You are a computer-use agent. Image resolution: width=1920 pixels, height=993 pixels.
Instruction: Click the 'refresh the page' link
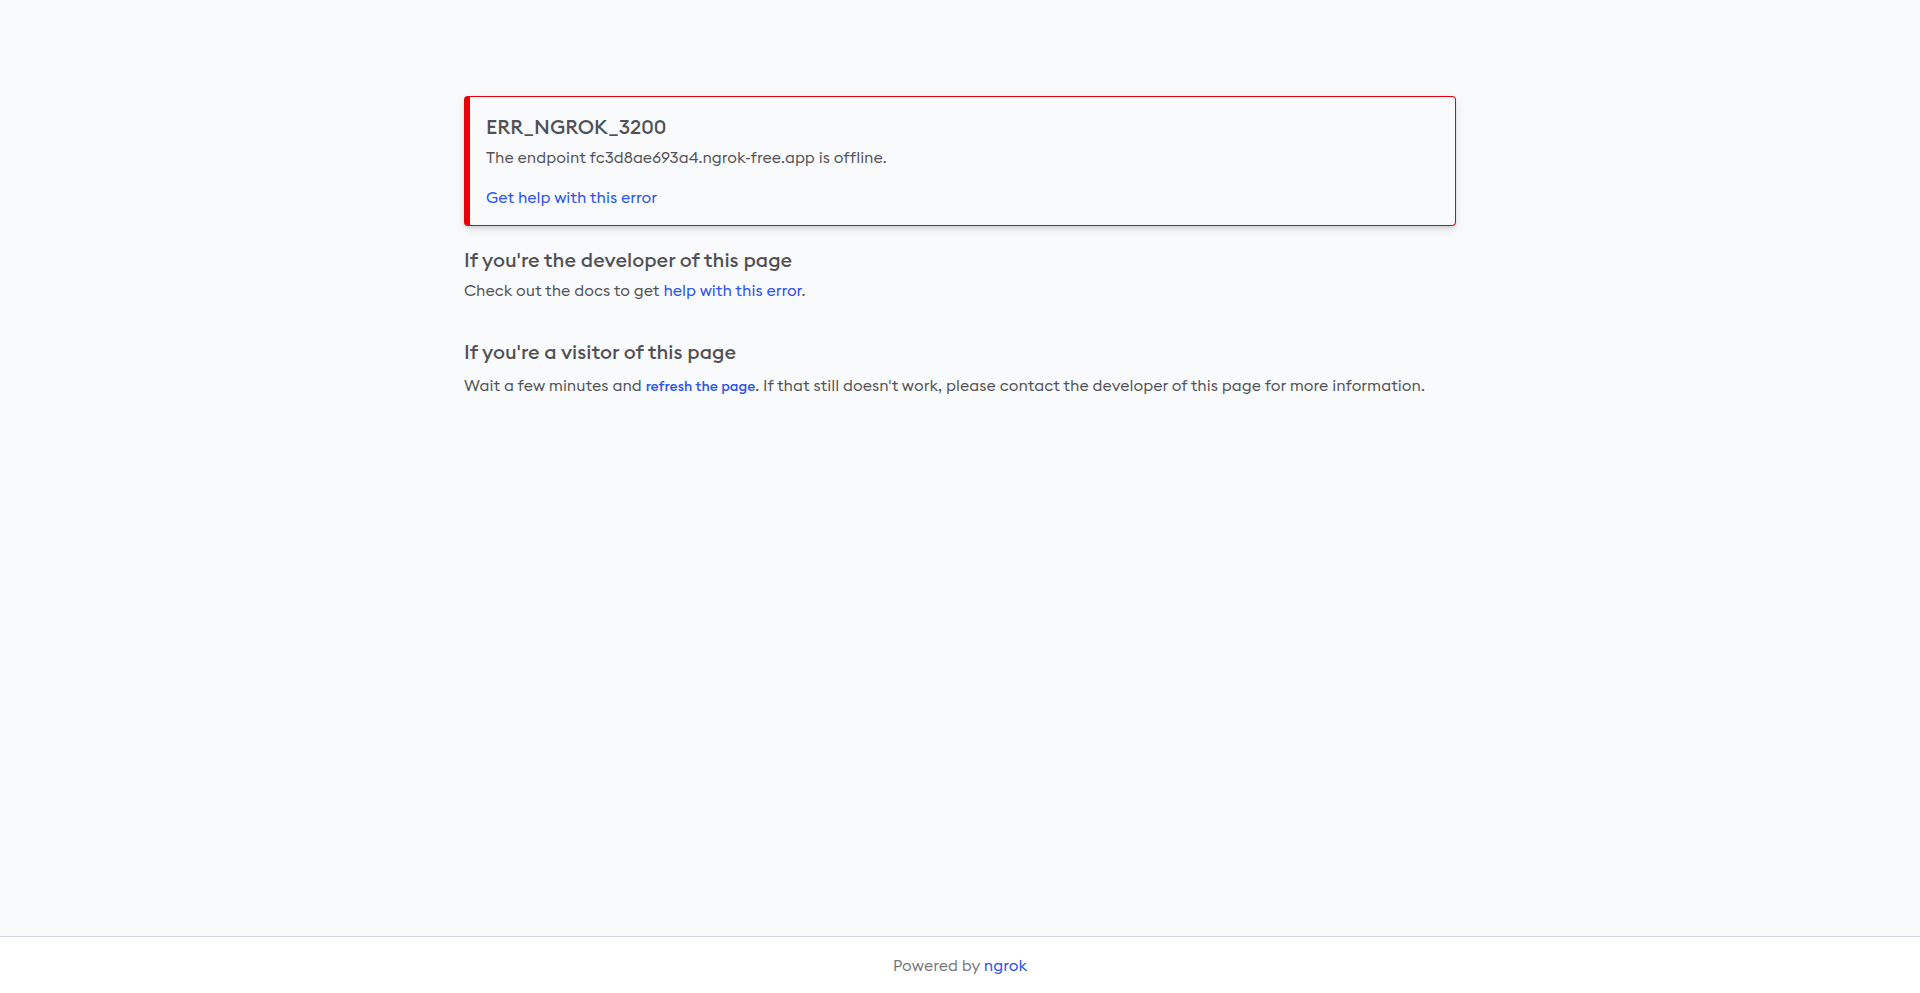[x=700, y=386]
